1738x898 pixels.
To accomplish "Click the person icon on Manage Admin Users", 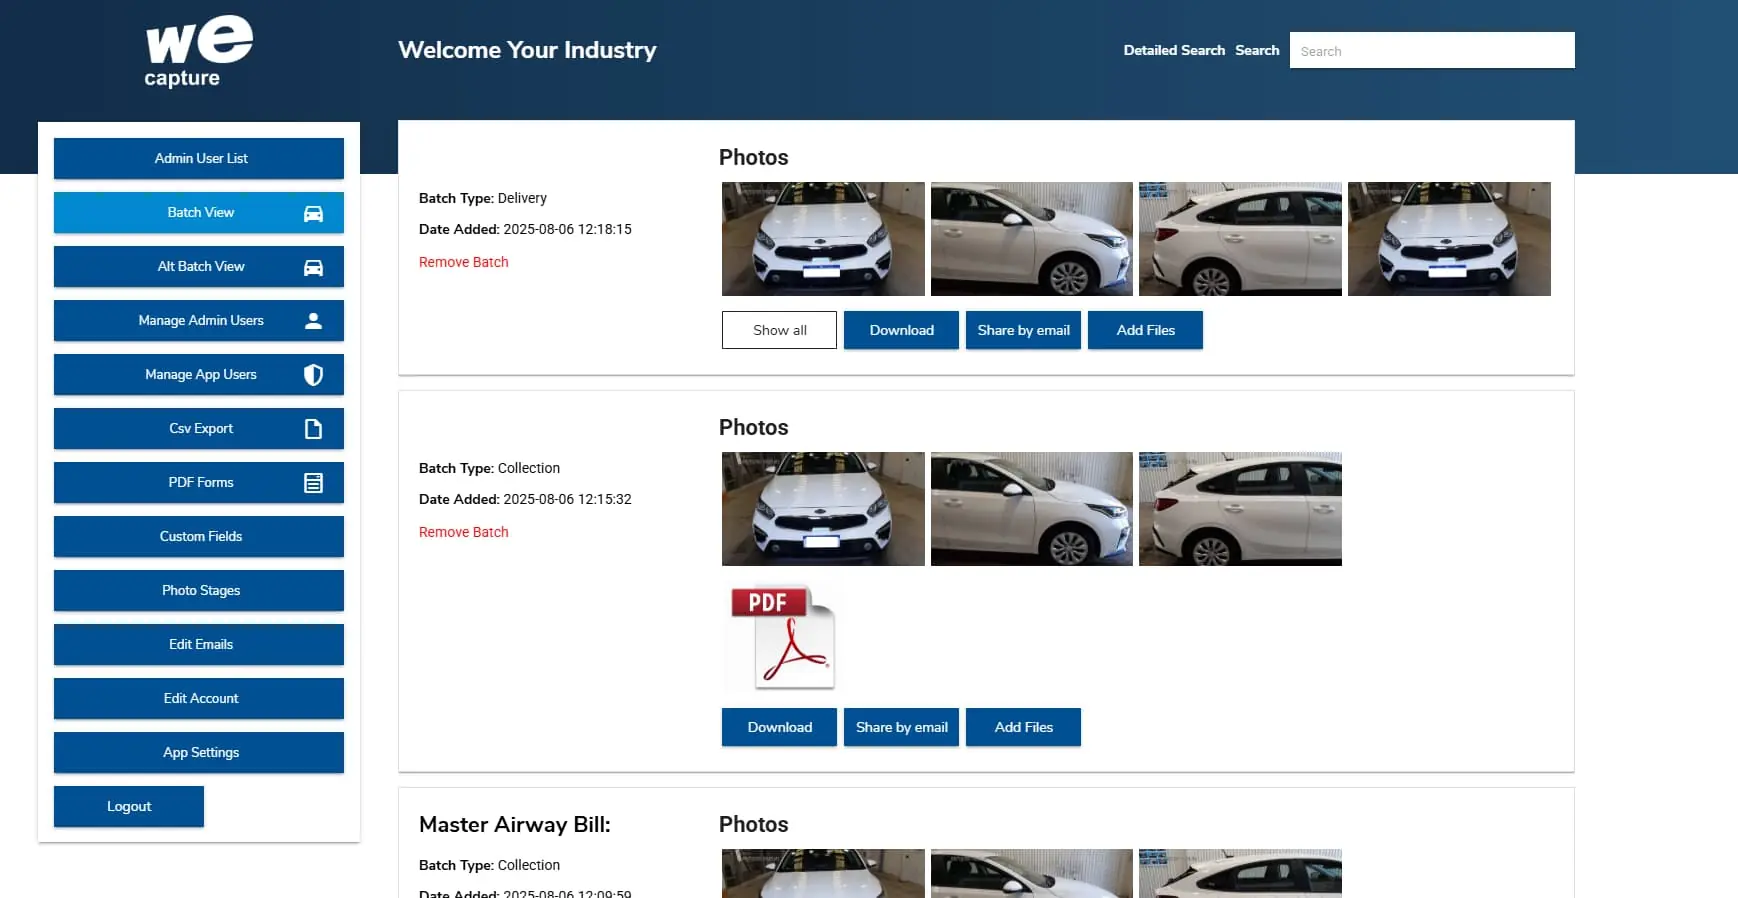I will 313,321.
